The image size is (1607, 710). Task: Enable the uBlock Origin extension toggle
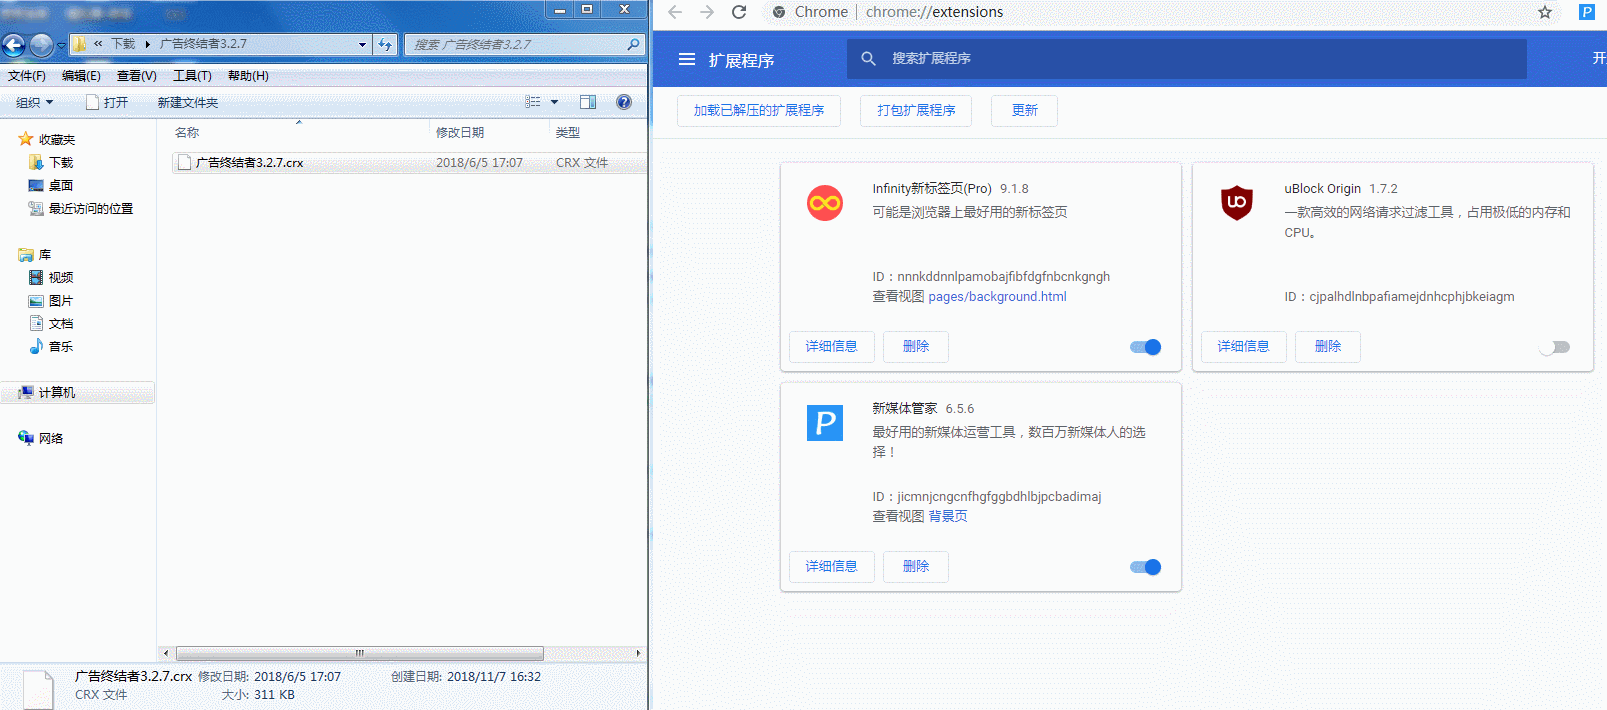1555,347
